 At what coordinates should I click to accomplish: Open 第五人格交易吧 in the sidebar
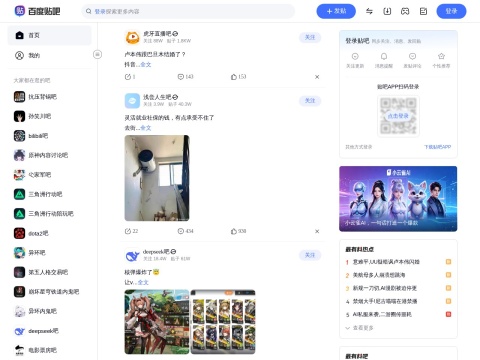click(41, 272)
